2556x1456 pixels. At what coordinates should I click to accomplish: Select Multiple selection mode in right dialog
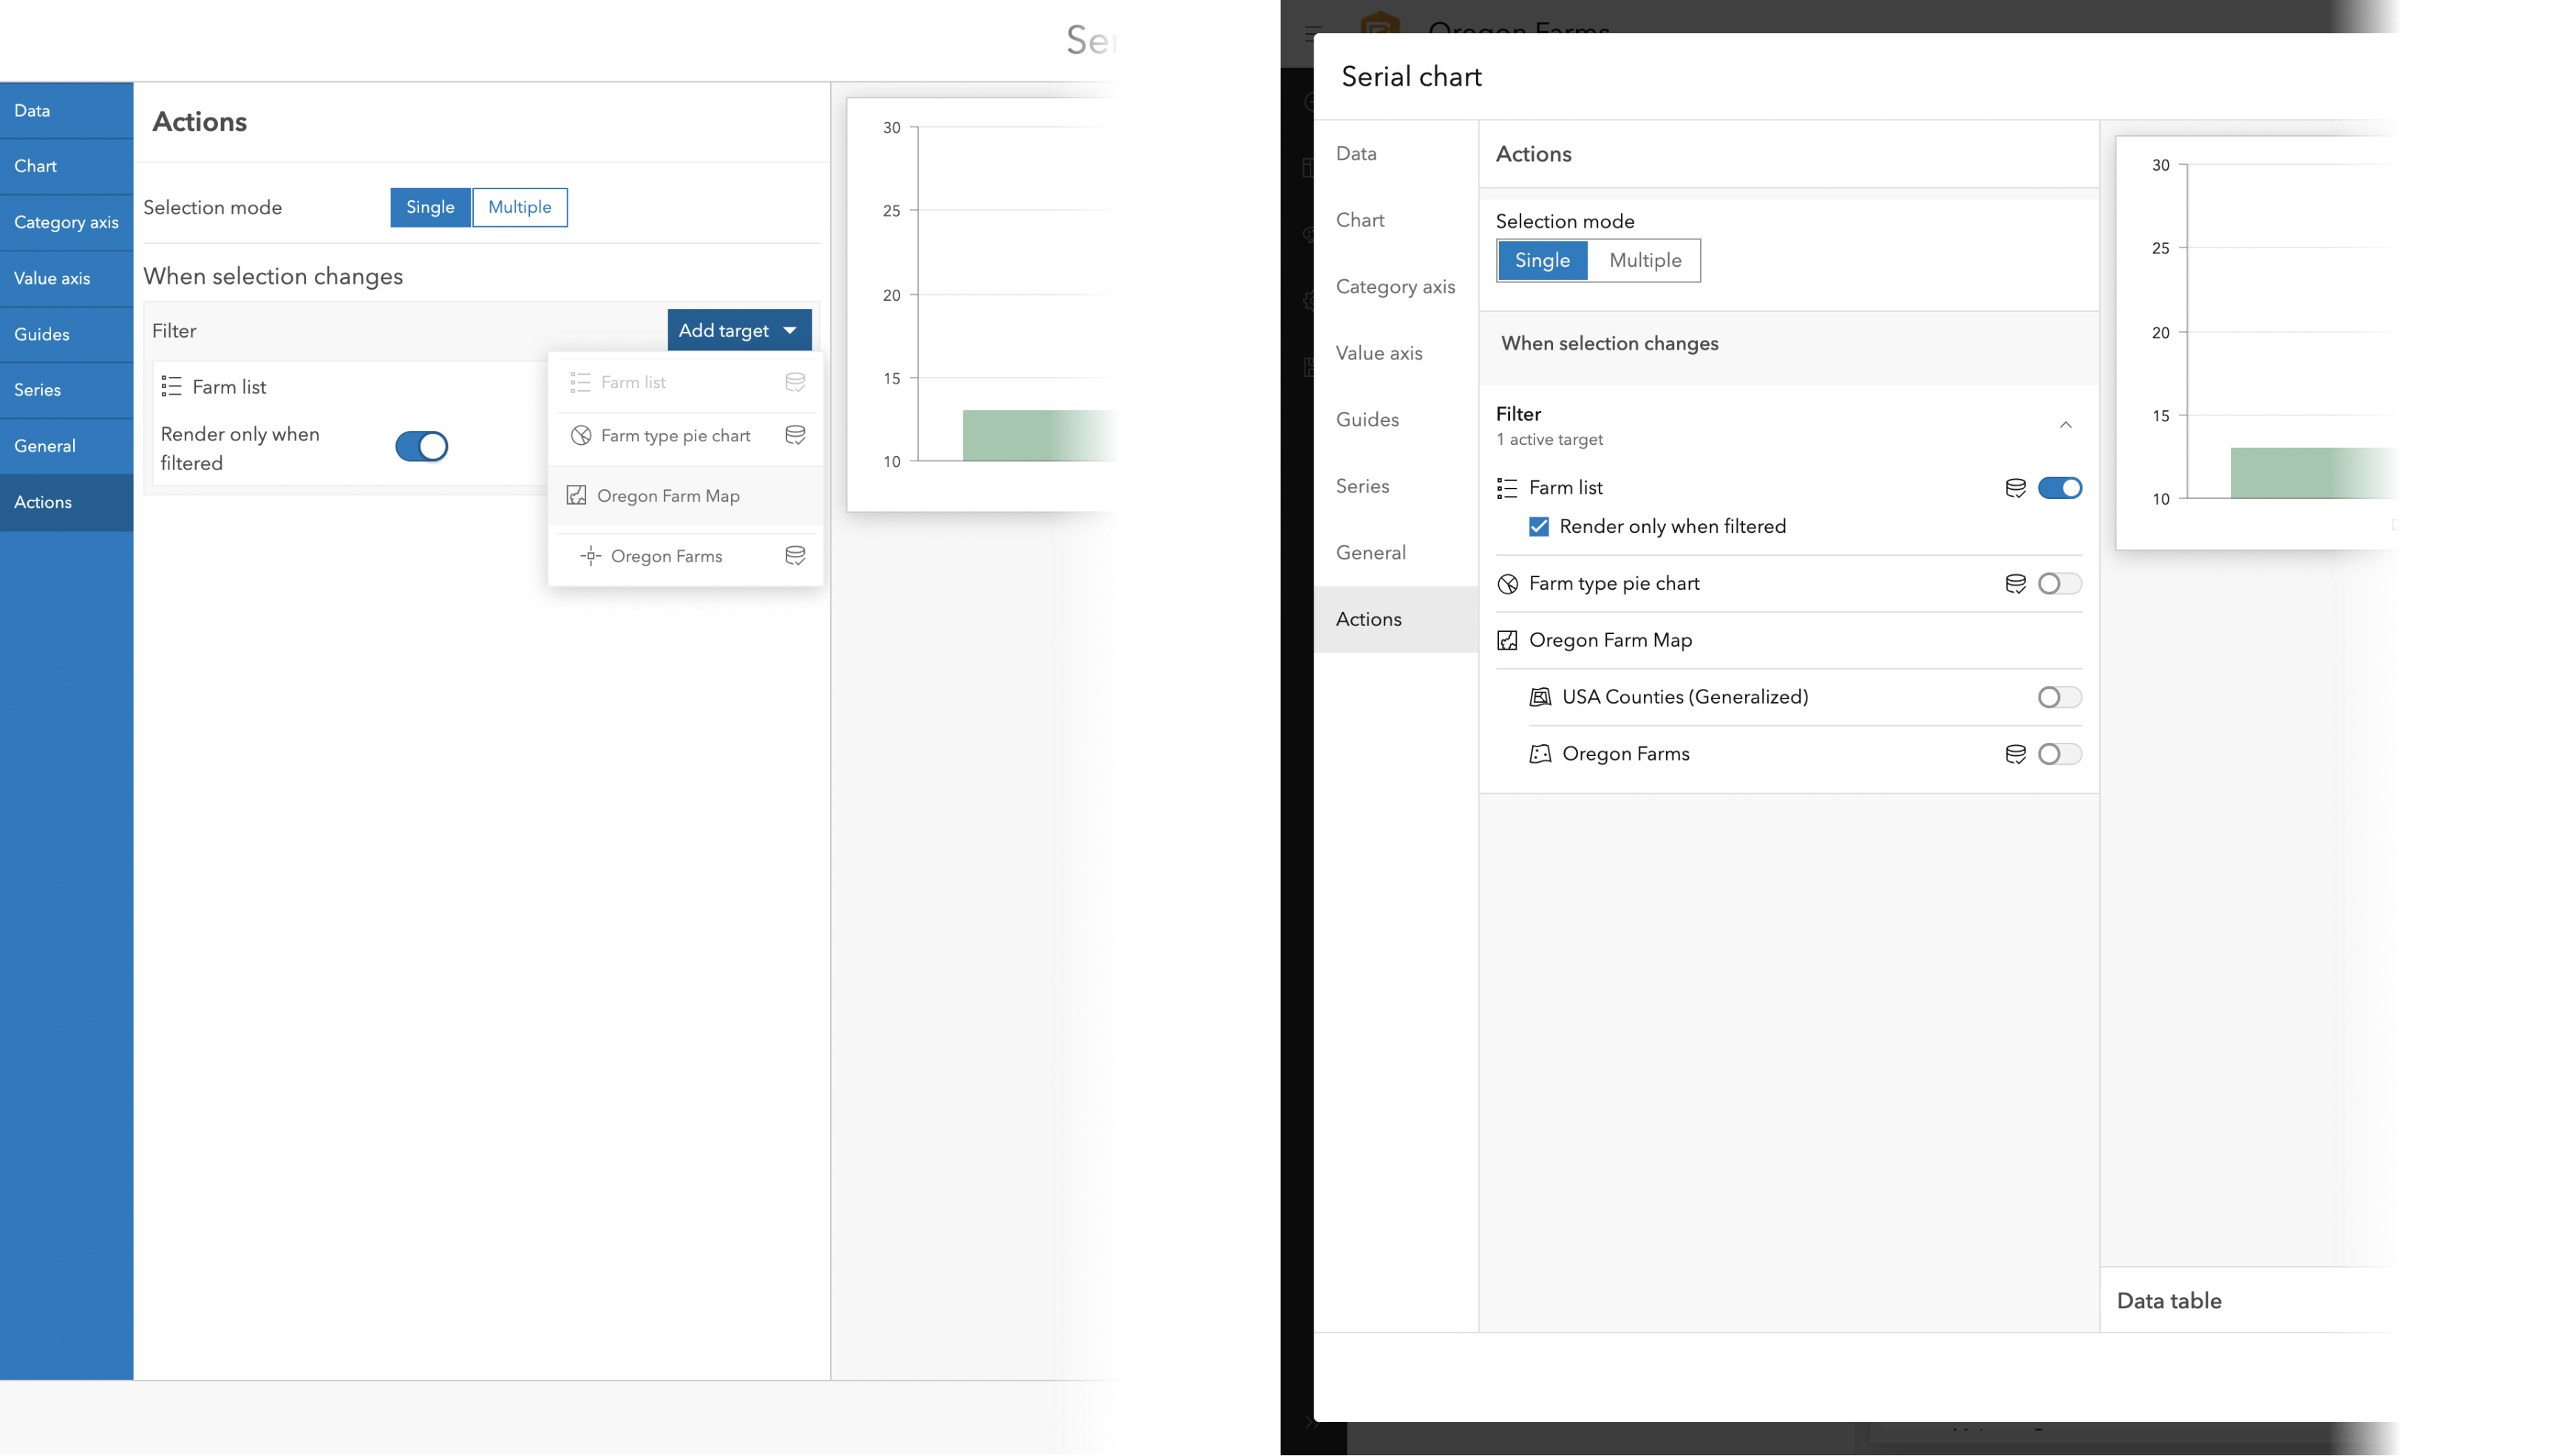(x=1644, y=261)
